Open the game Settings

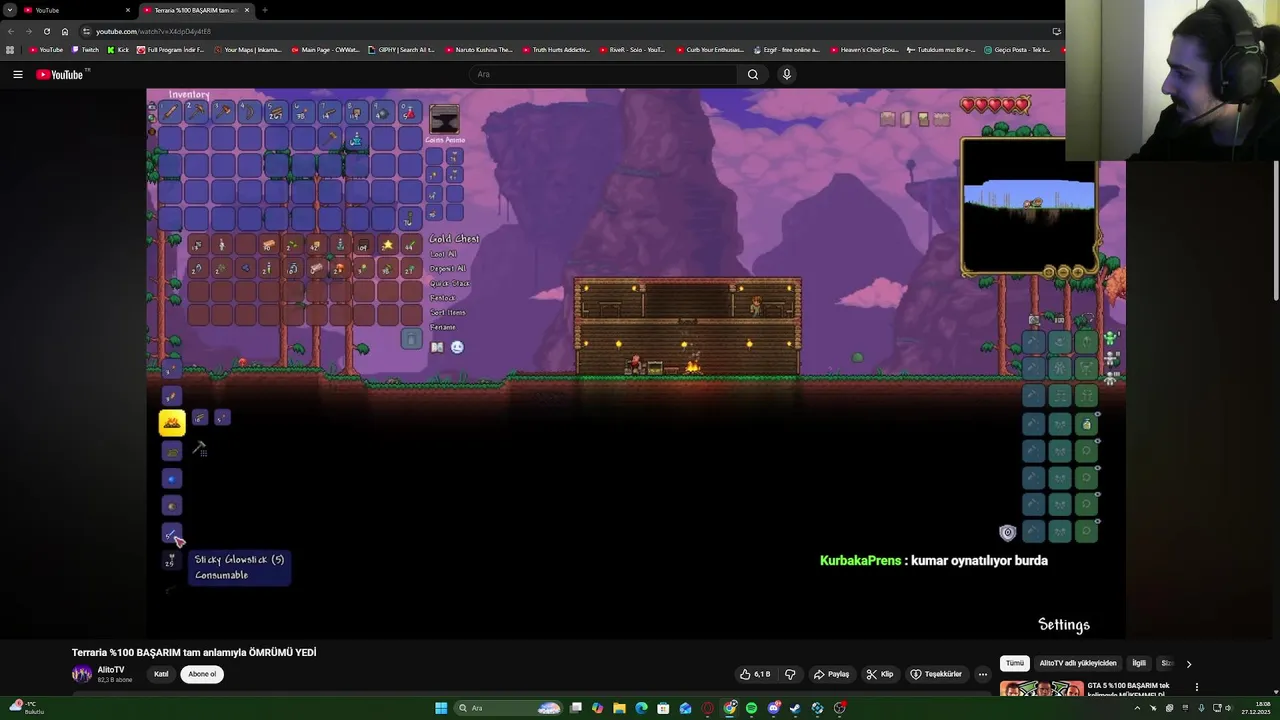(x=1064, y=625)
